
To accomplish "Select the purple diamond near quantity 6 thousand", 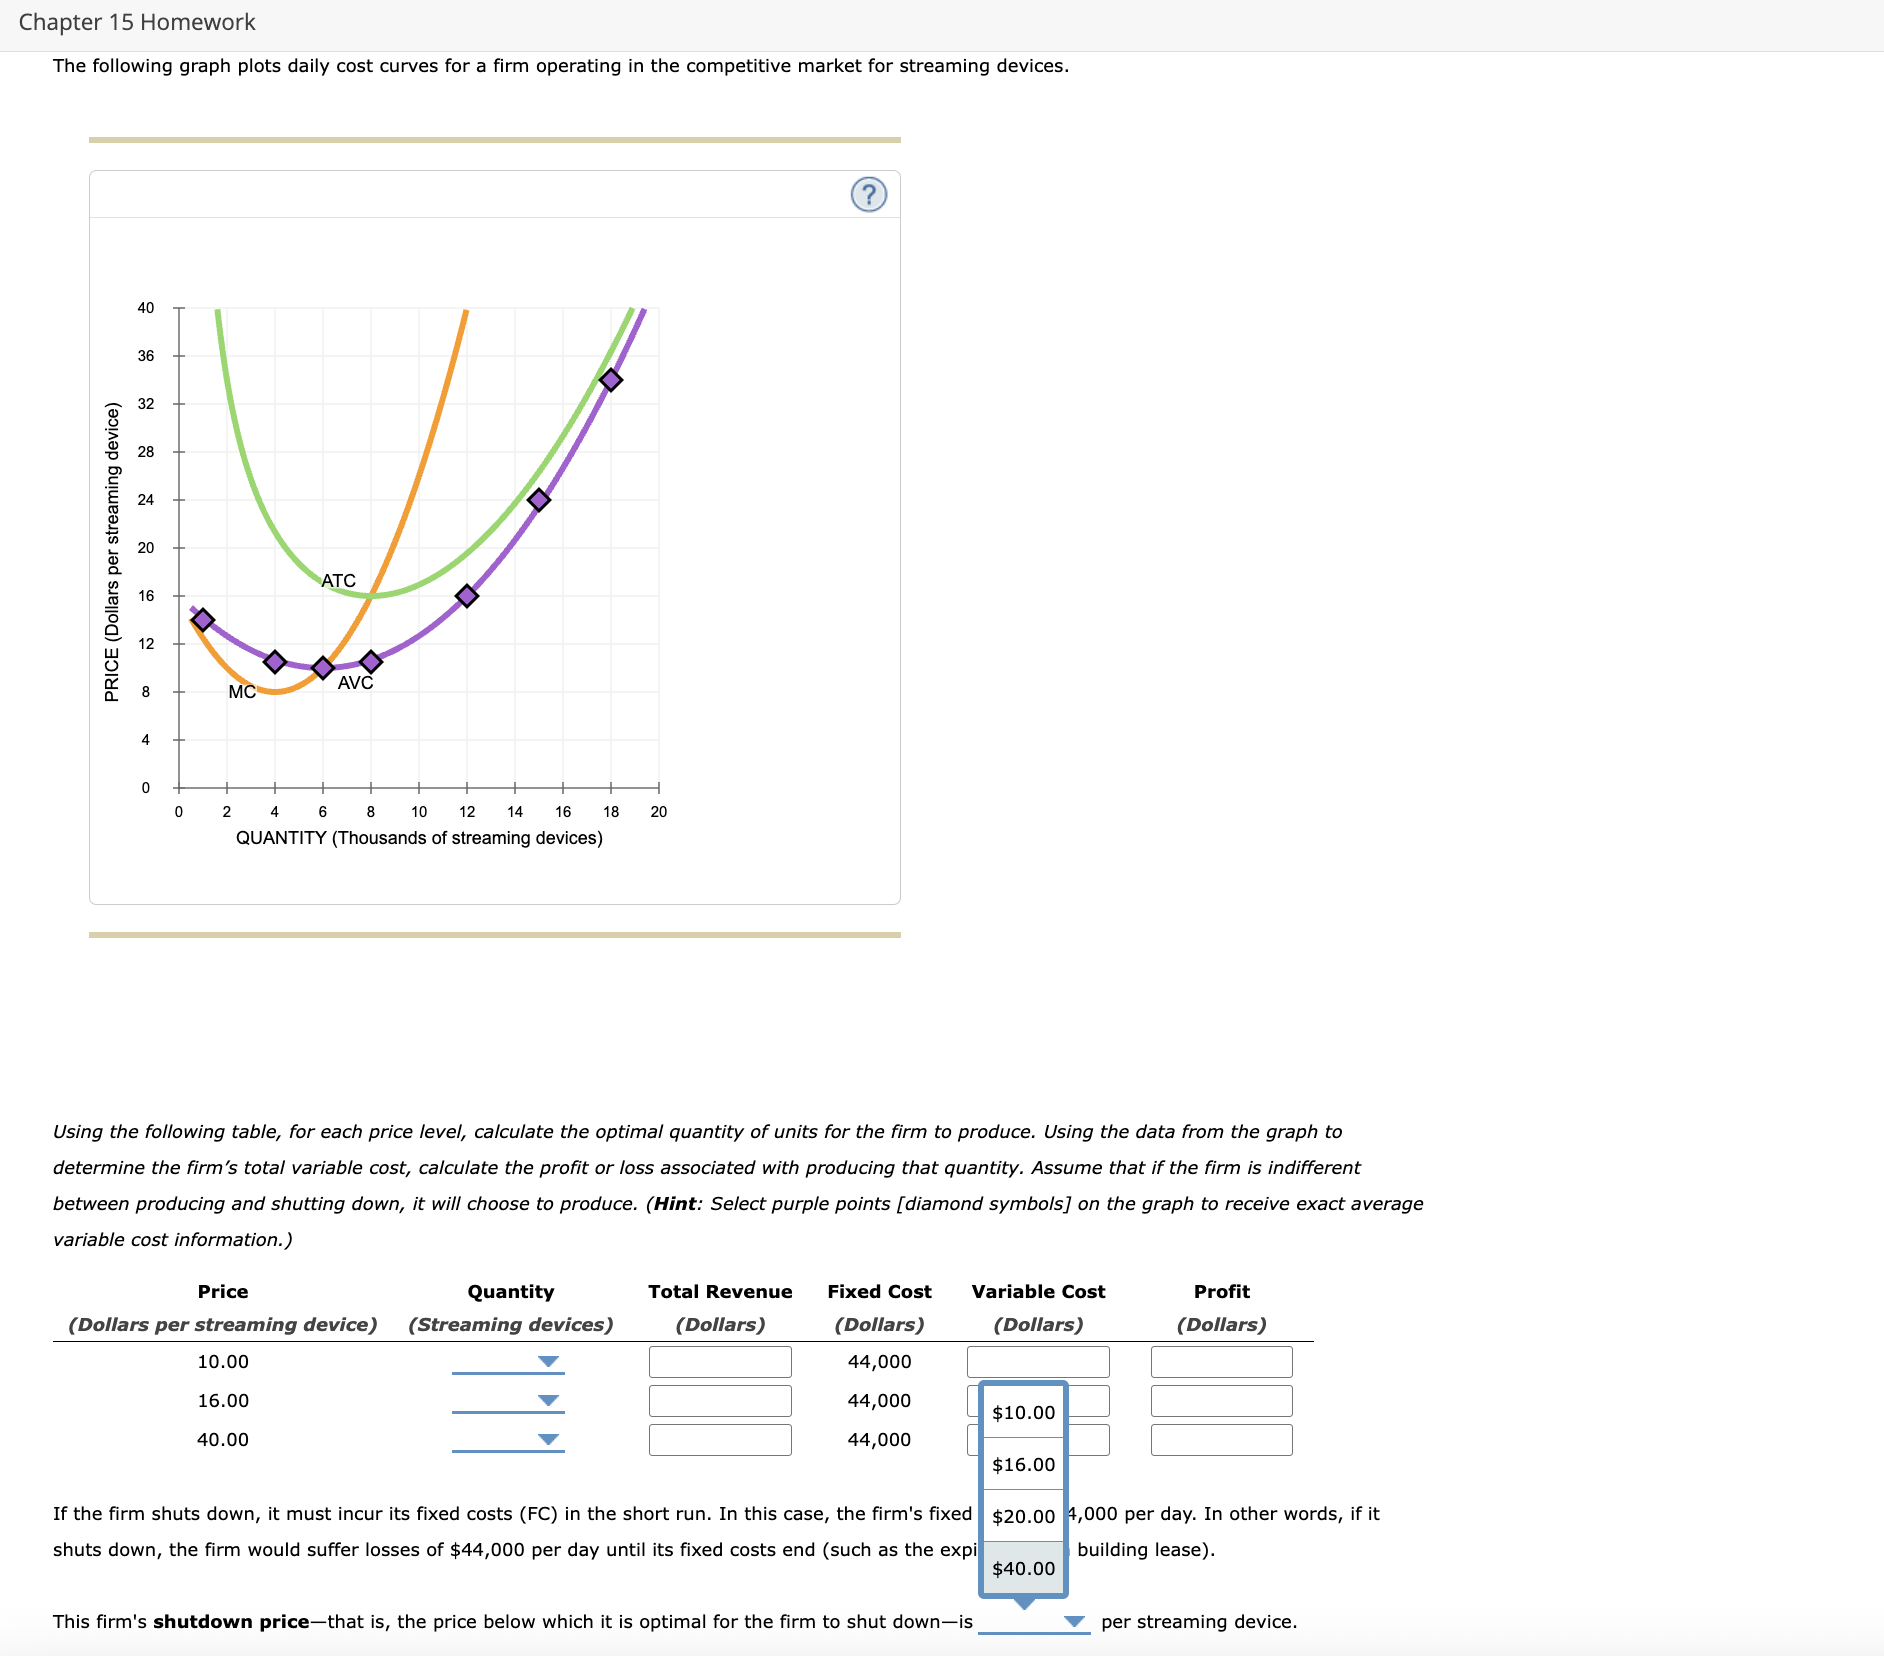I will [323, 668].
